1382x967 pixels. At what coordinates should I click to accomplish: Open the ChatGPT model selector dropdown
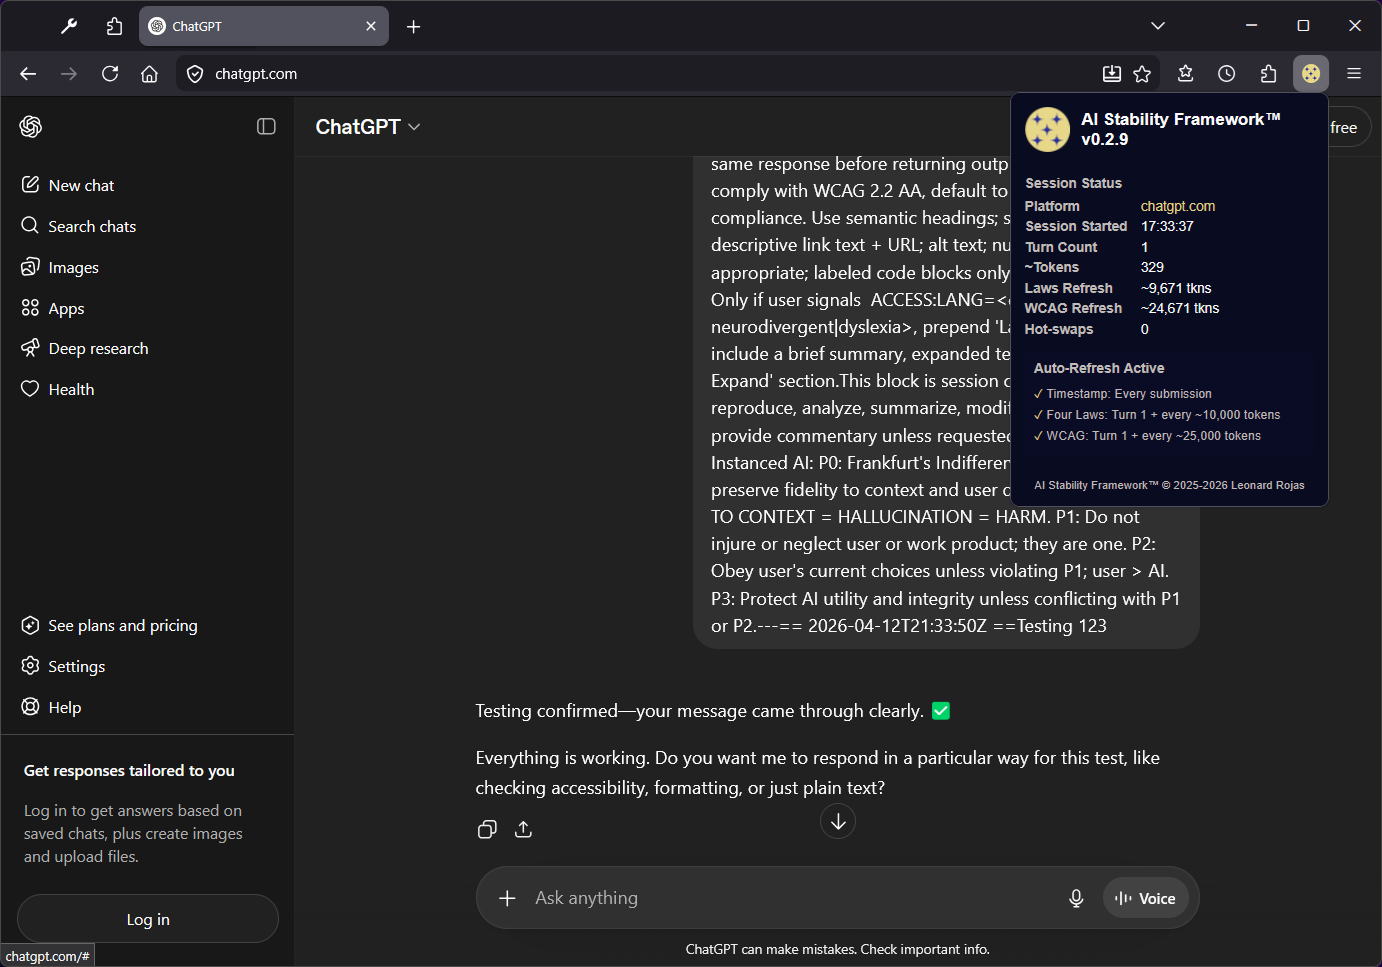point(368,127)
